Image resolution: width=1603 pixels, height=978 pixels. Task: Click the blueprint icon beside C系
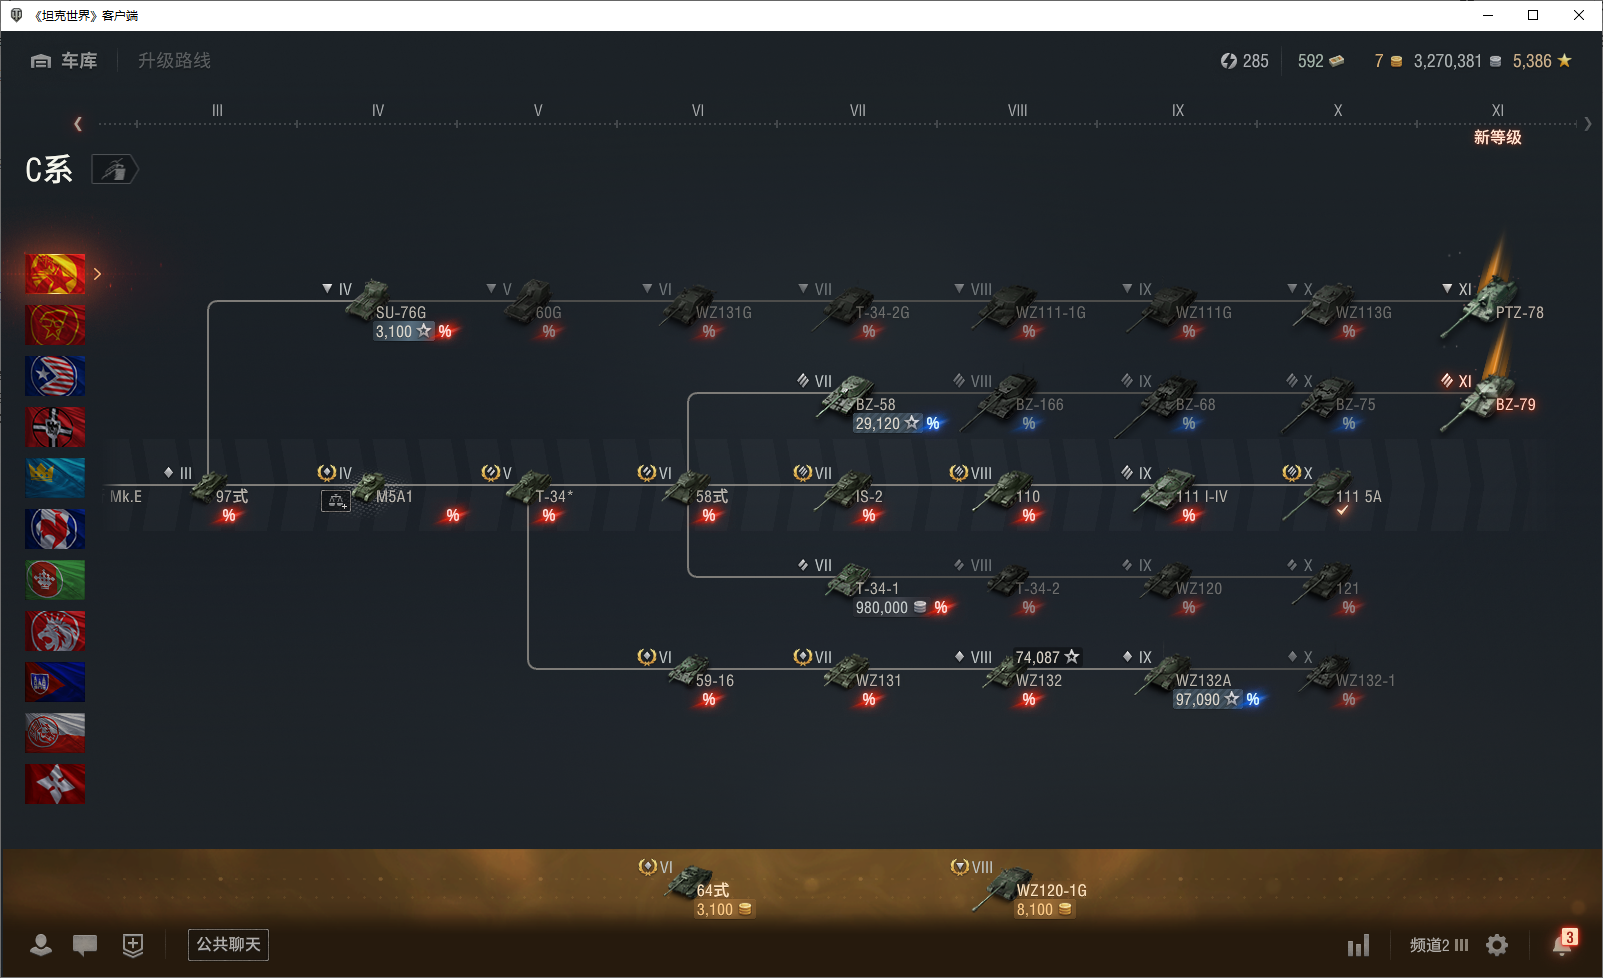[115, 169]
